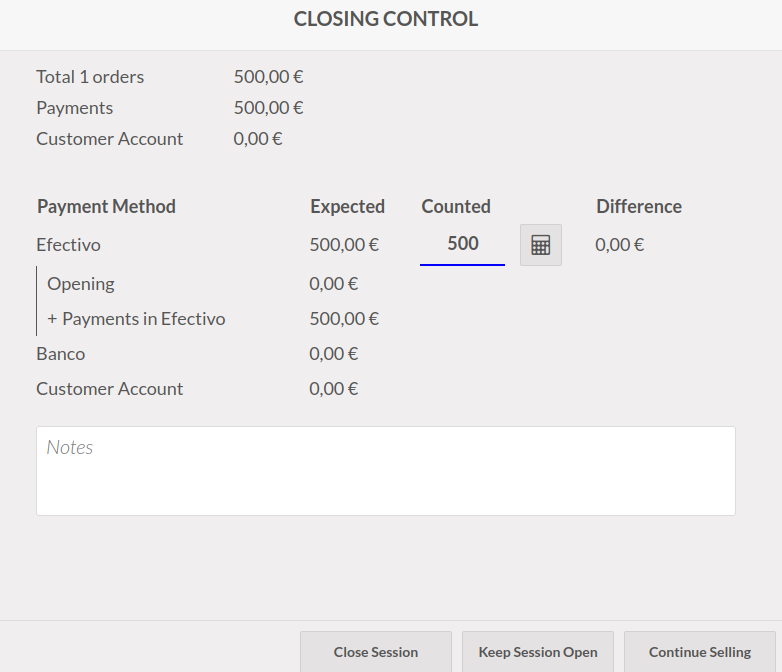Focus the Notes text area

pyautogui.click(x=385, y=471)
